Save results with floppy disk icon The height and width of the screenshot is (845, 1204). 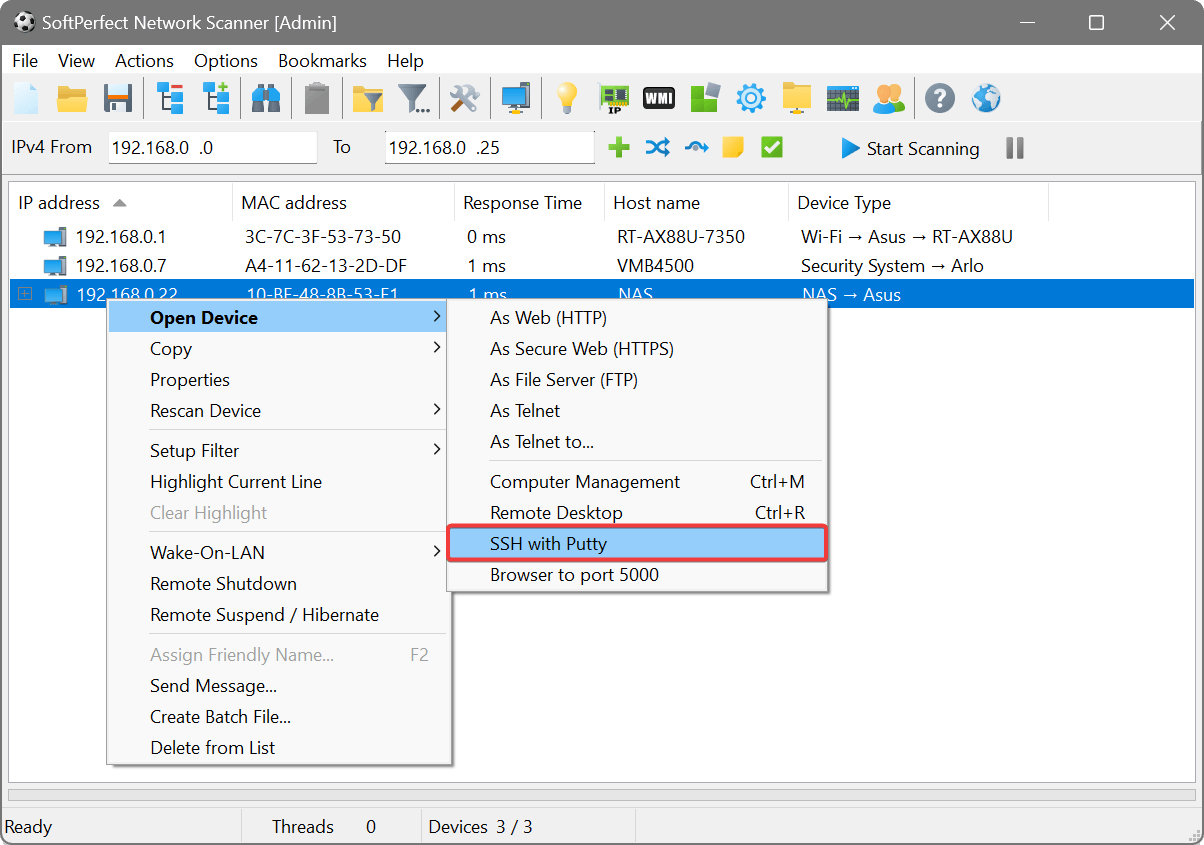coord(118,98)
